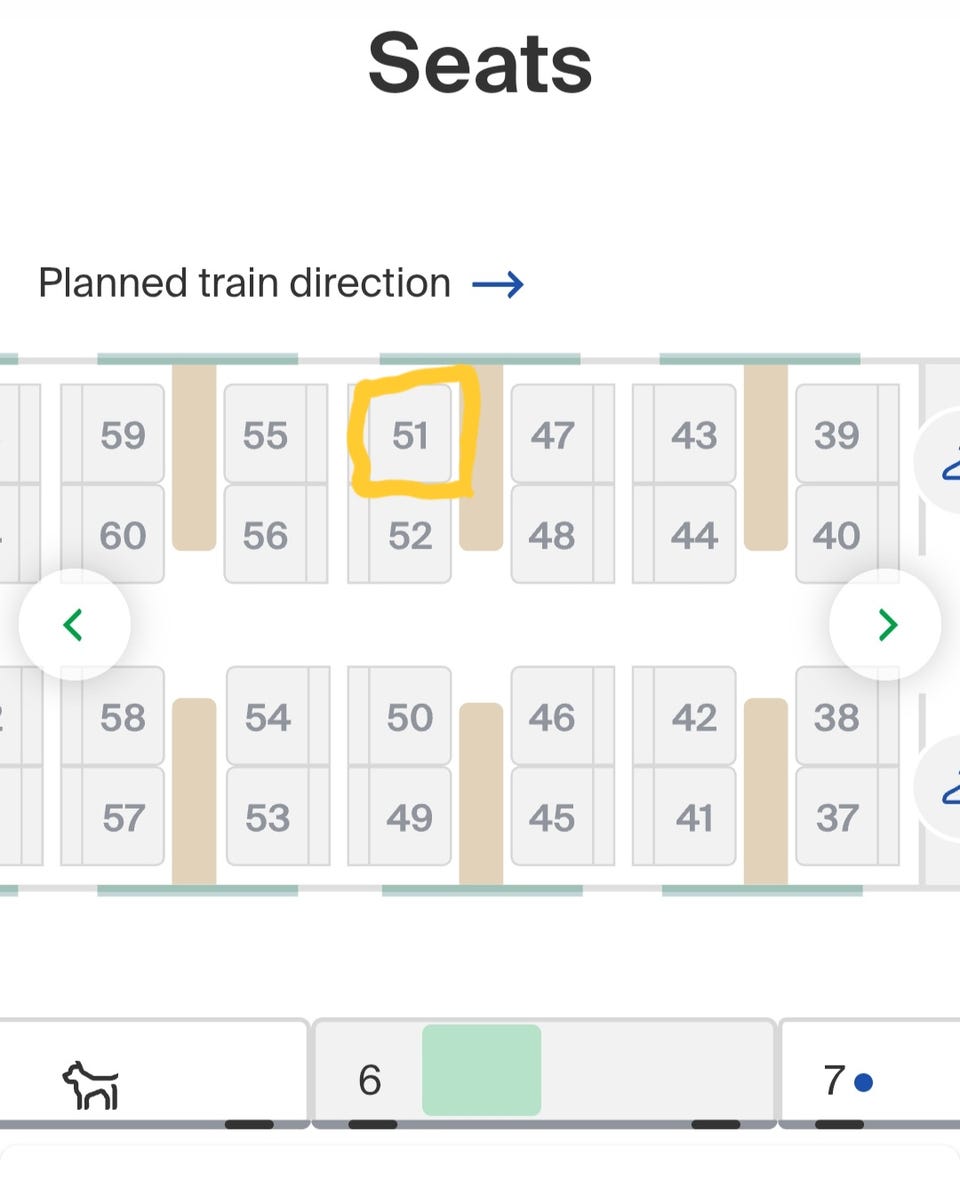
Task: Select seat 50
Action: [410, 717]
